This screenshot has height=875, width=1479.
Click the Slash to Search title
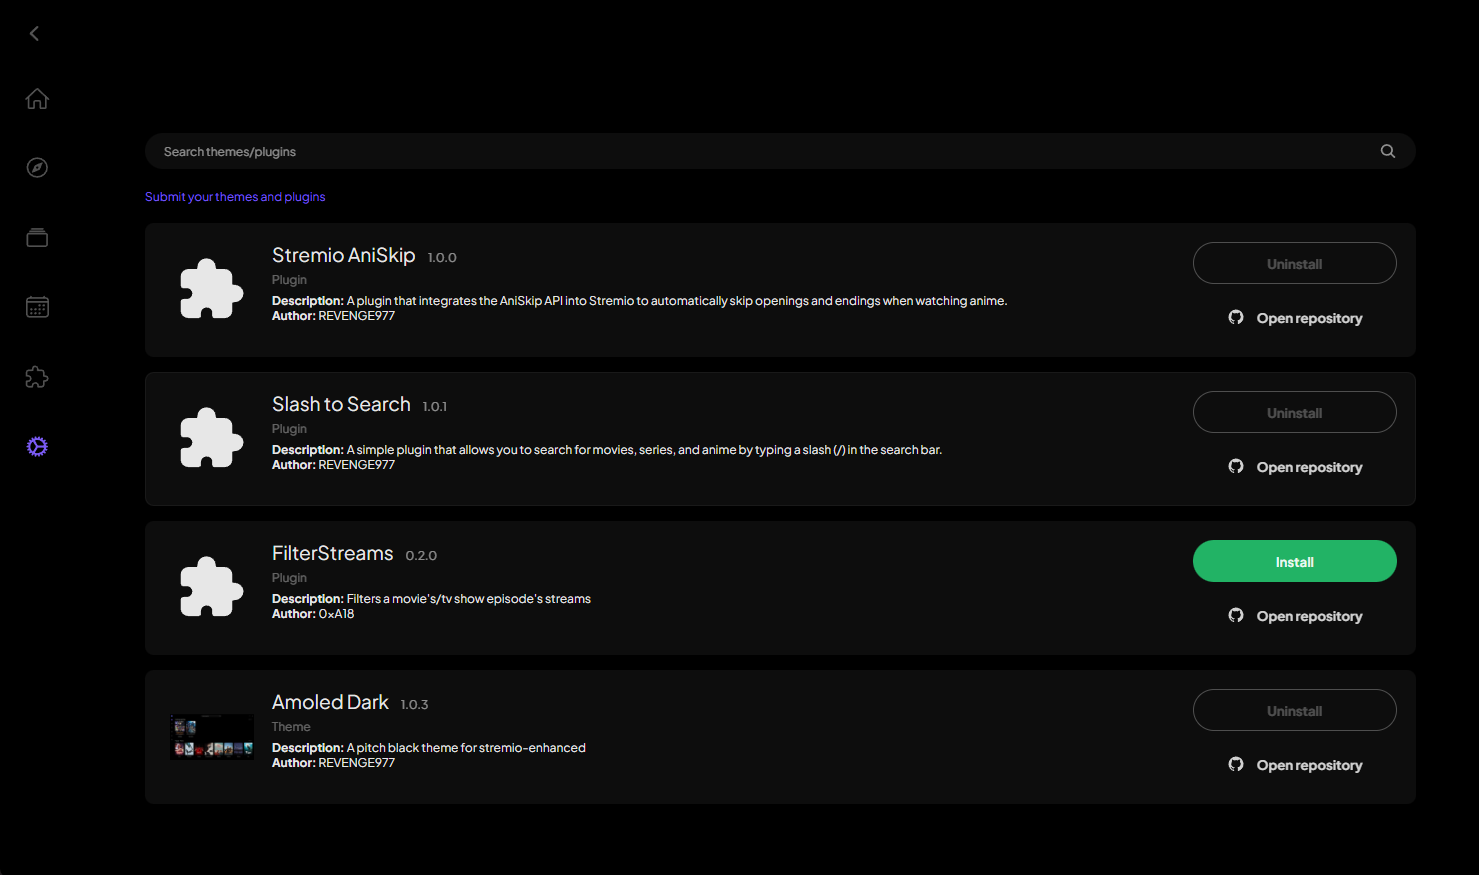tap(341, 404)
